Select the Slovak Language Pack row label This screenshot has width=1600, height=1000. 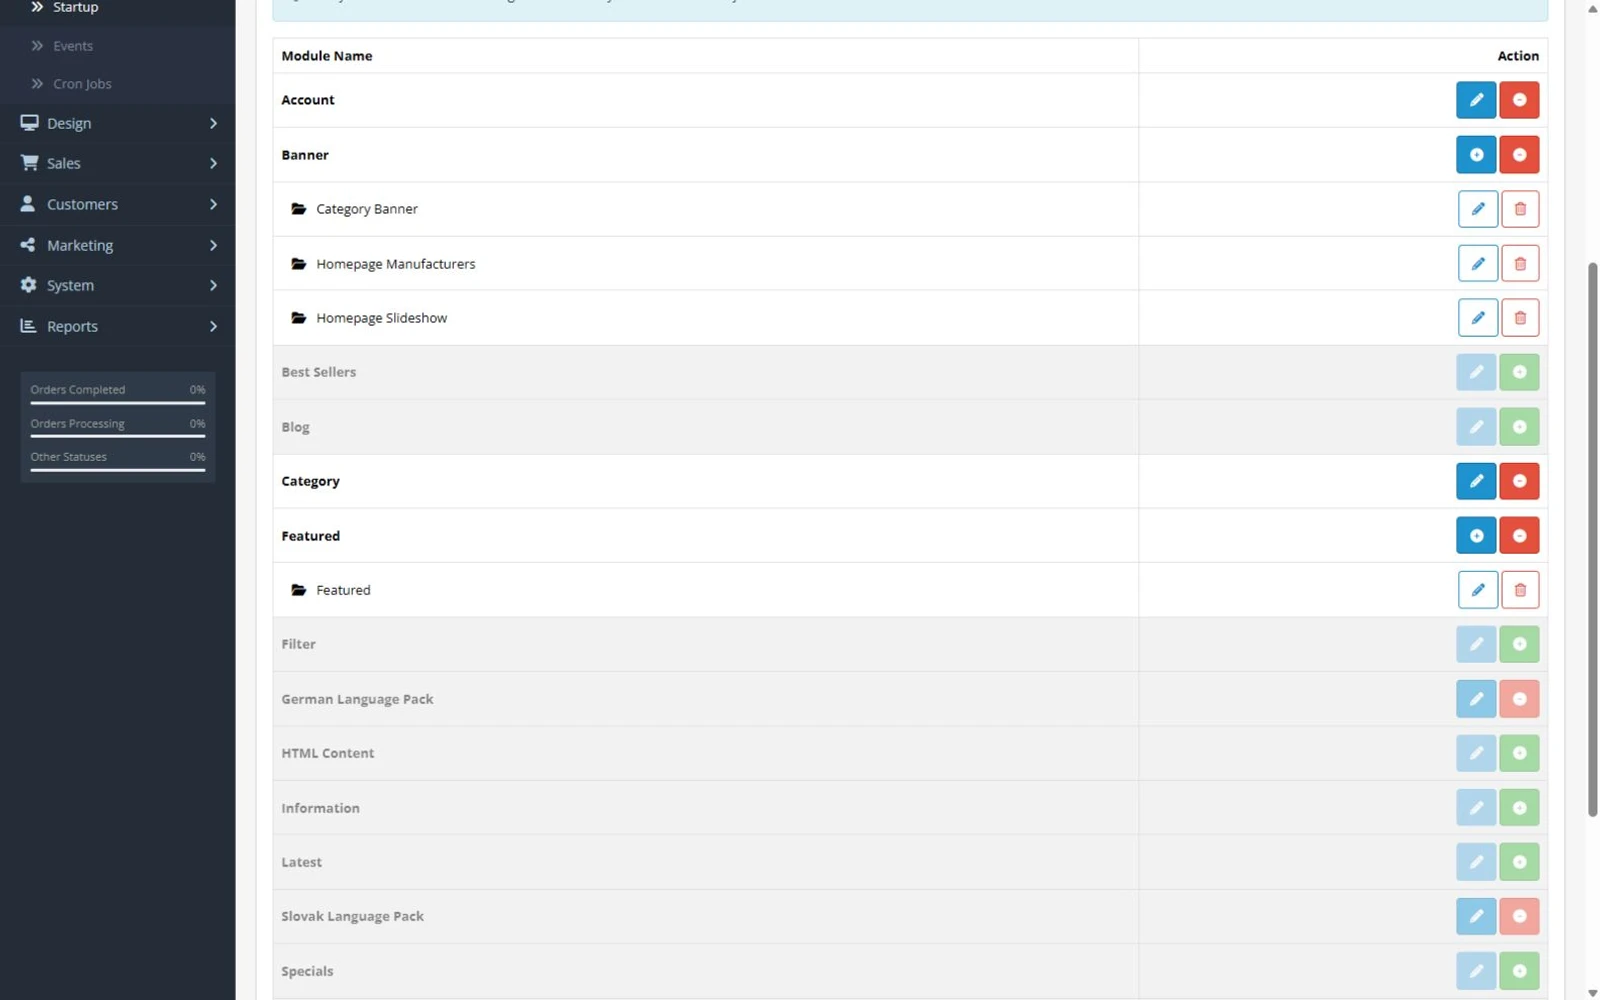pos(353,916)
